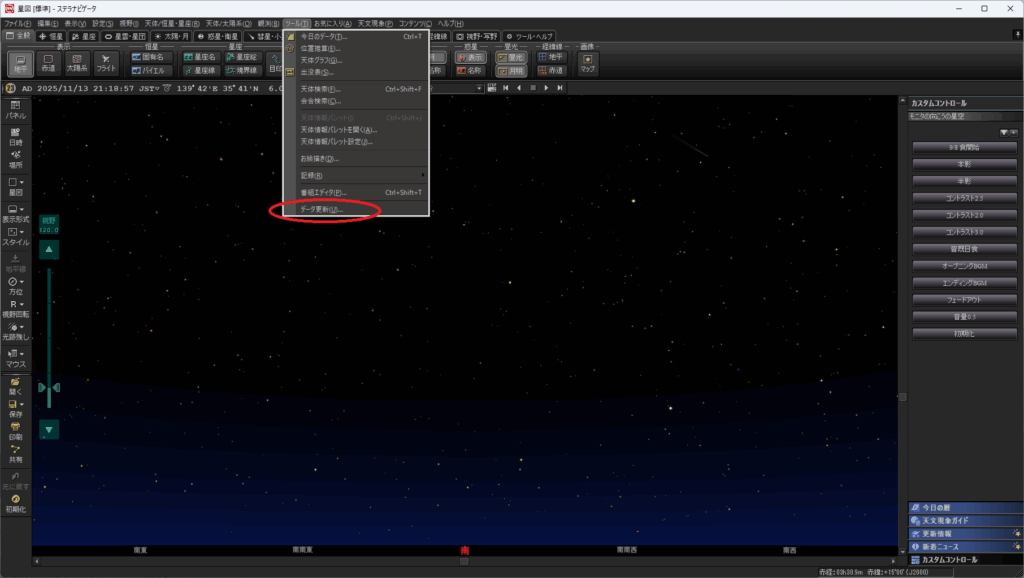Toggle the 星座名 constellation name button

pos(203,58)
